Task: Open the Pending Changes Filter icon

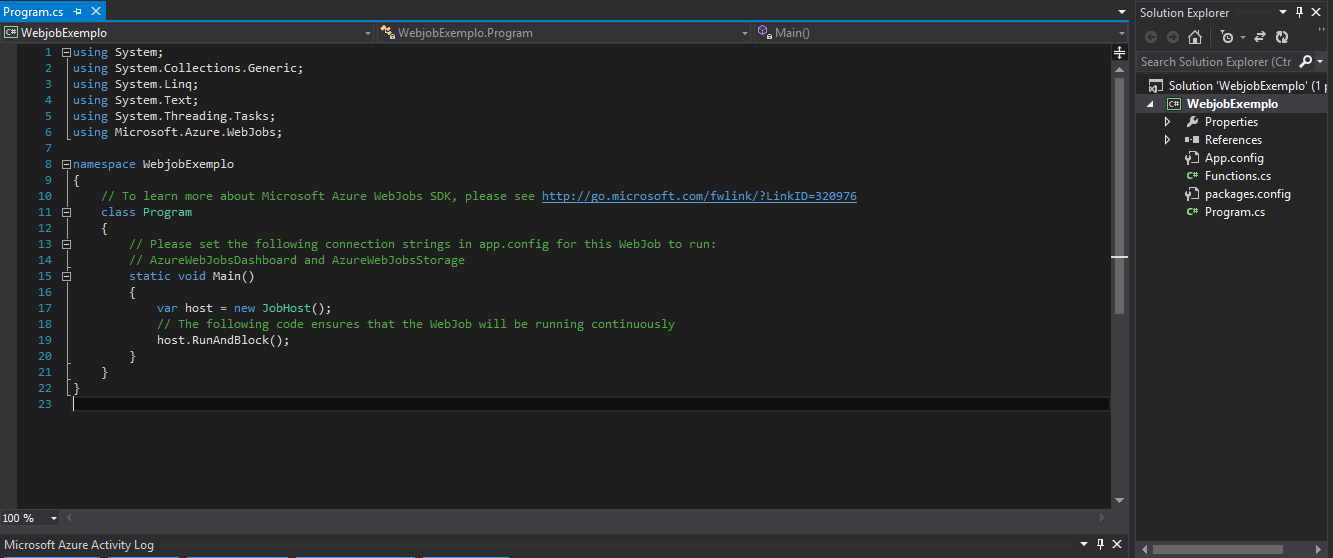Action: (1226, 37)
